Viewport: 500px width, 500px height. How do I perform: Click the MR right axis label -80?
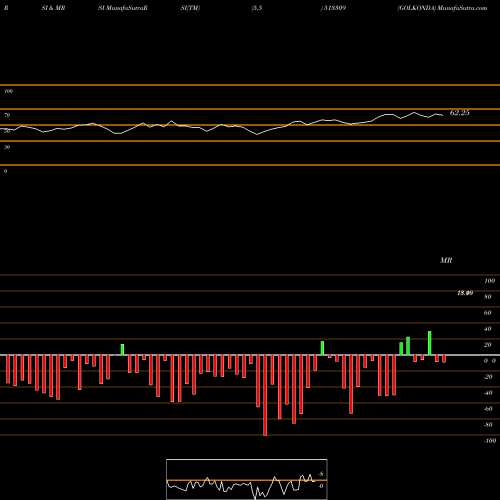[x=488, y=425]
